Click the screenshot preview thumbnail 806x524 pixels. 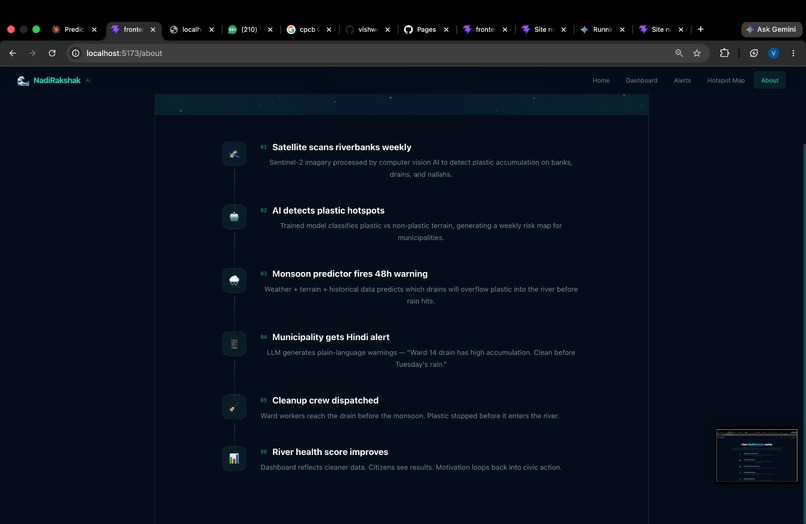pyautogui.click(x=757, y=456)
